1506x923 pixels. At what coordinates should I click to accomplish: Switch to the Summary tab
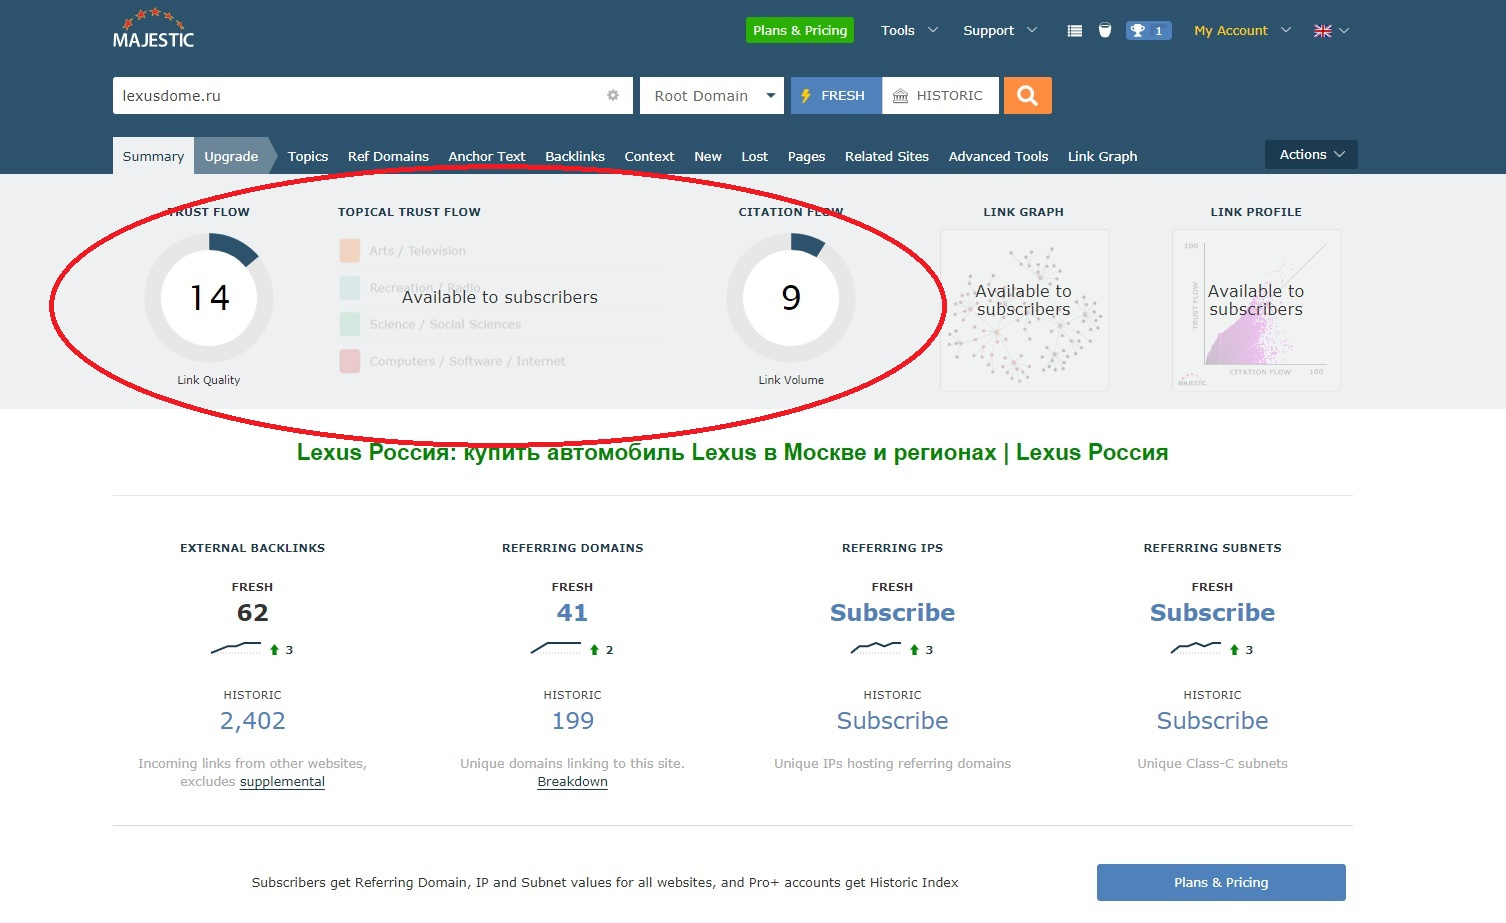tap(153, 156)
